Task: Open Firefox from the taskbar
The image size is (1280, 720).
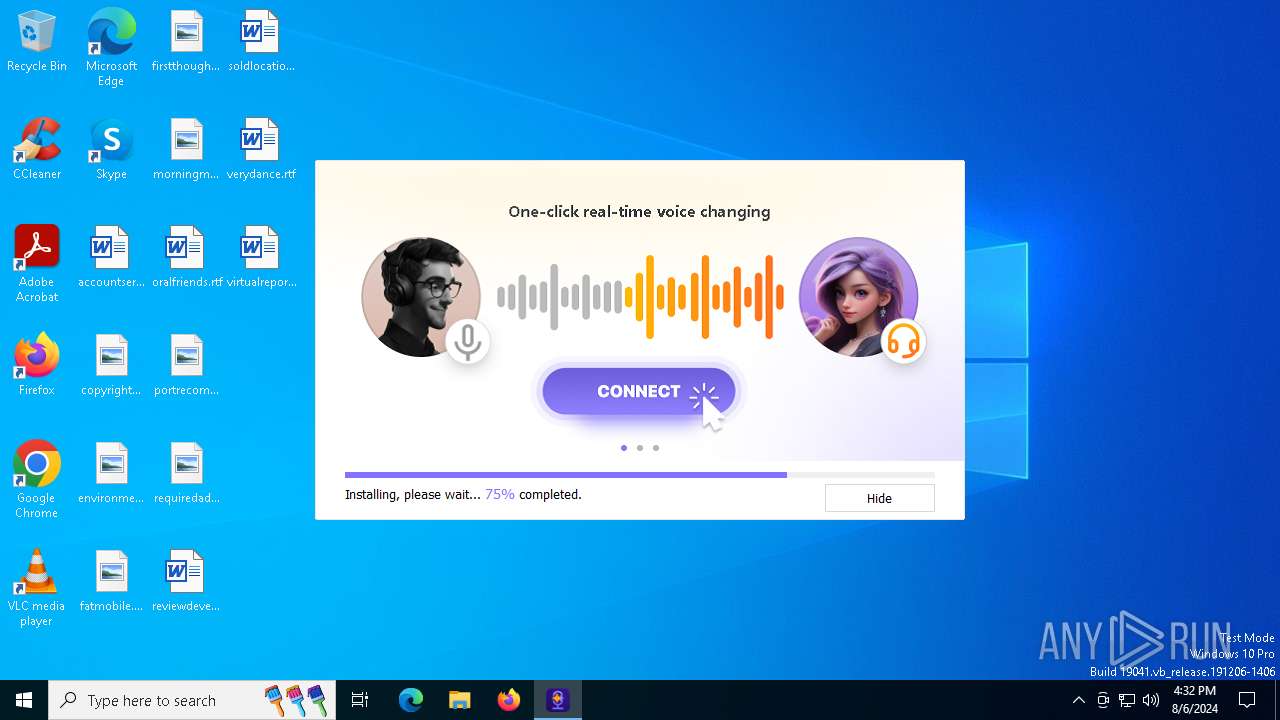Action: click(x=509, y=700)
